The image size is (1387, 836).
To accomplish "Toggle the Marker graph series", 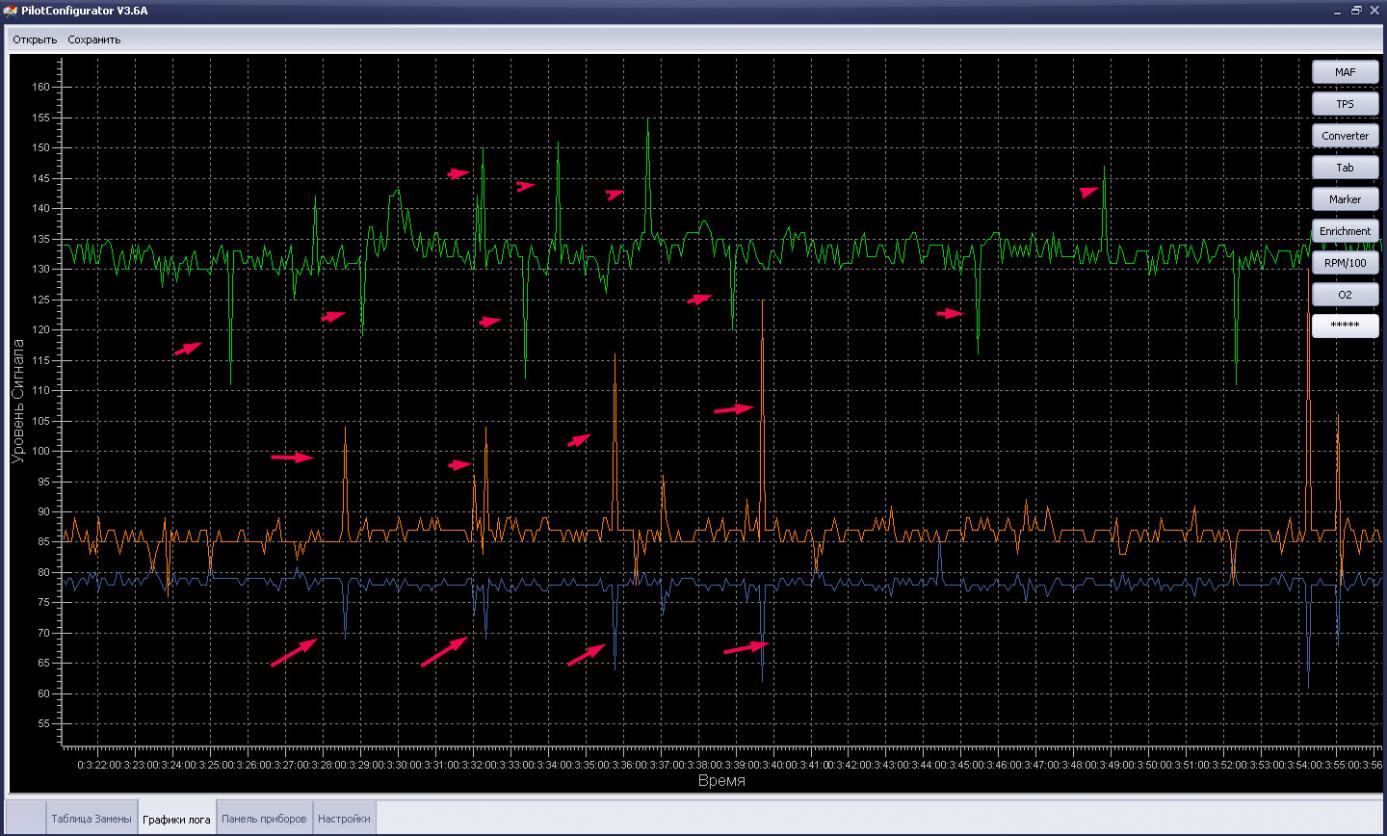I will pyautogui.click(x=1345, y=199).
